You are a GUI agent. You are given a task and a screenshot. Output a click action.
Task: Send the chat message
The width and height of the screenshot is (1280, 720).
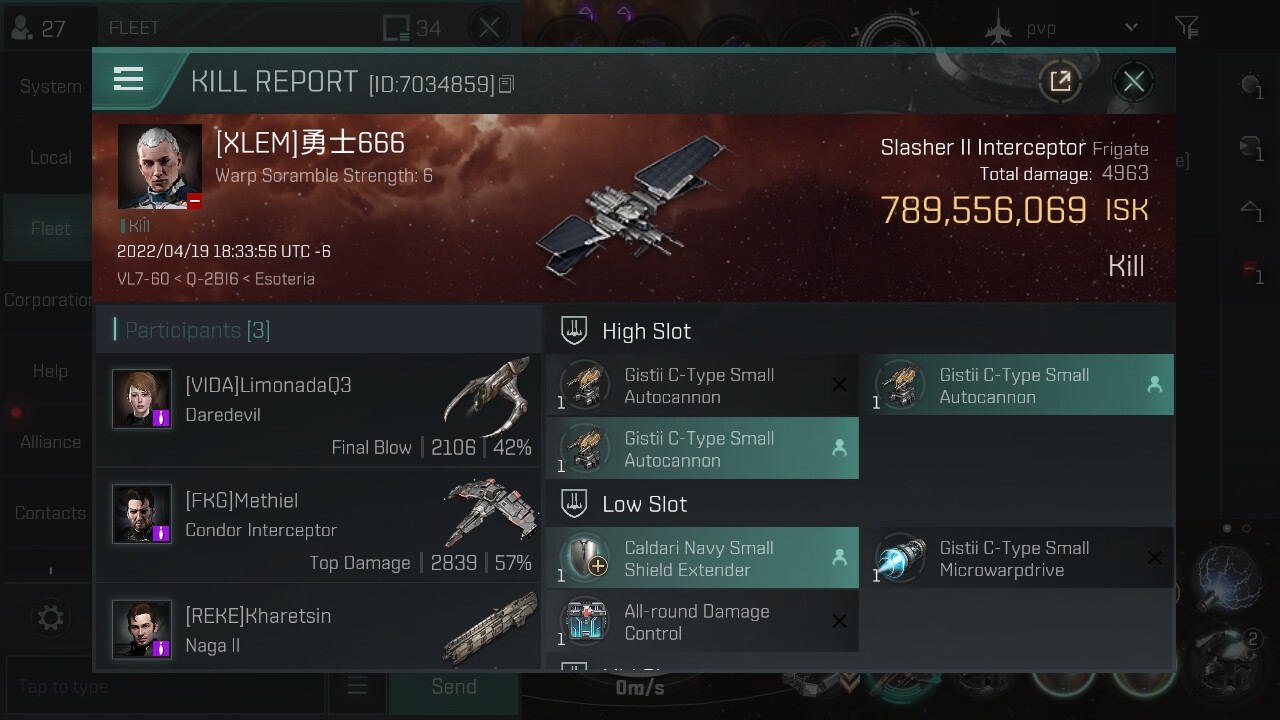click(453, 686)
